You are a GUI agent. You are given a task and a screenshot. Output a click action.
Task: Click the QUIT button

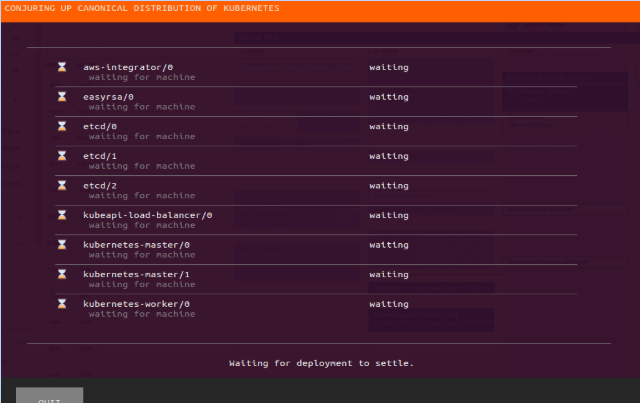(49, 396)
